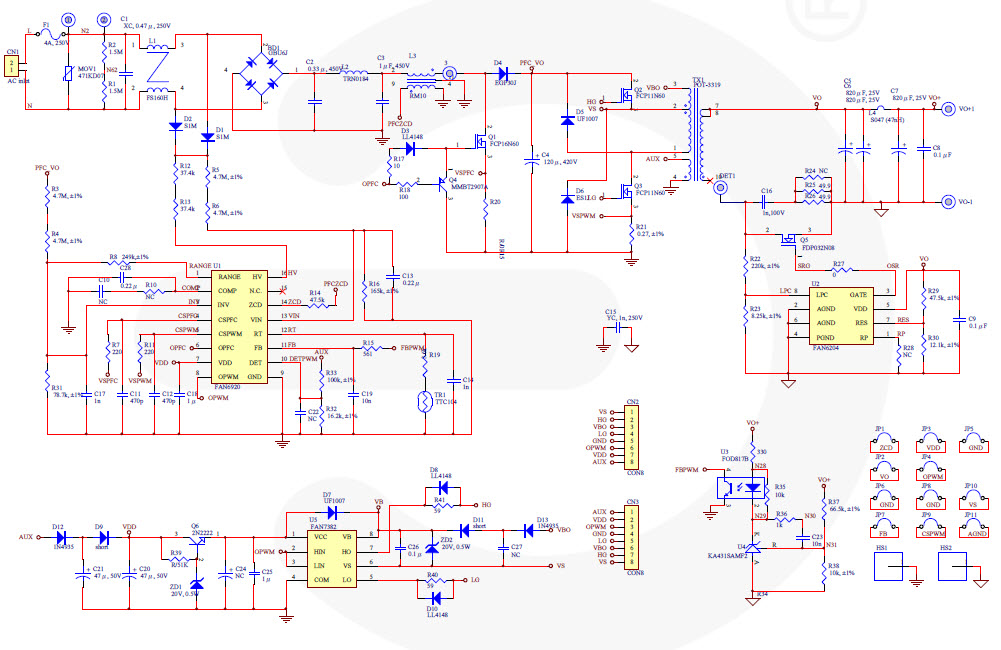
Task: Click the D4 diode symbol
Action: tap(500, 71)
